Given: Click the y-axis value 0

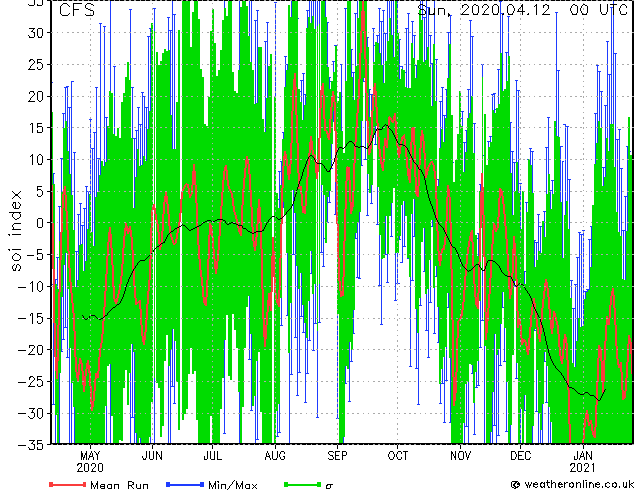Looking at the screenshot, I should 40,223.
